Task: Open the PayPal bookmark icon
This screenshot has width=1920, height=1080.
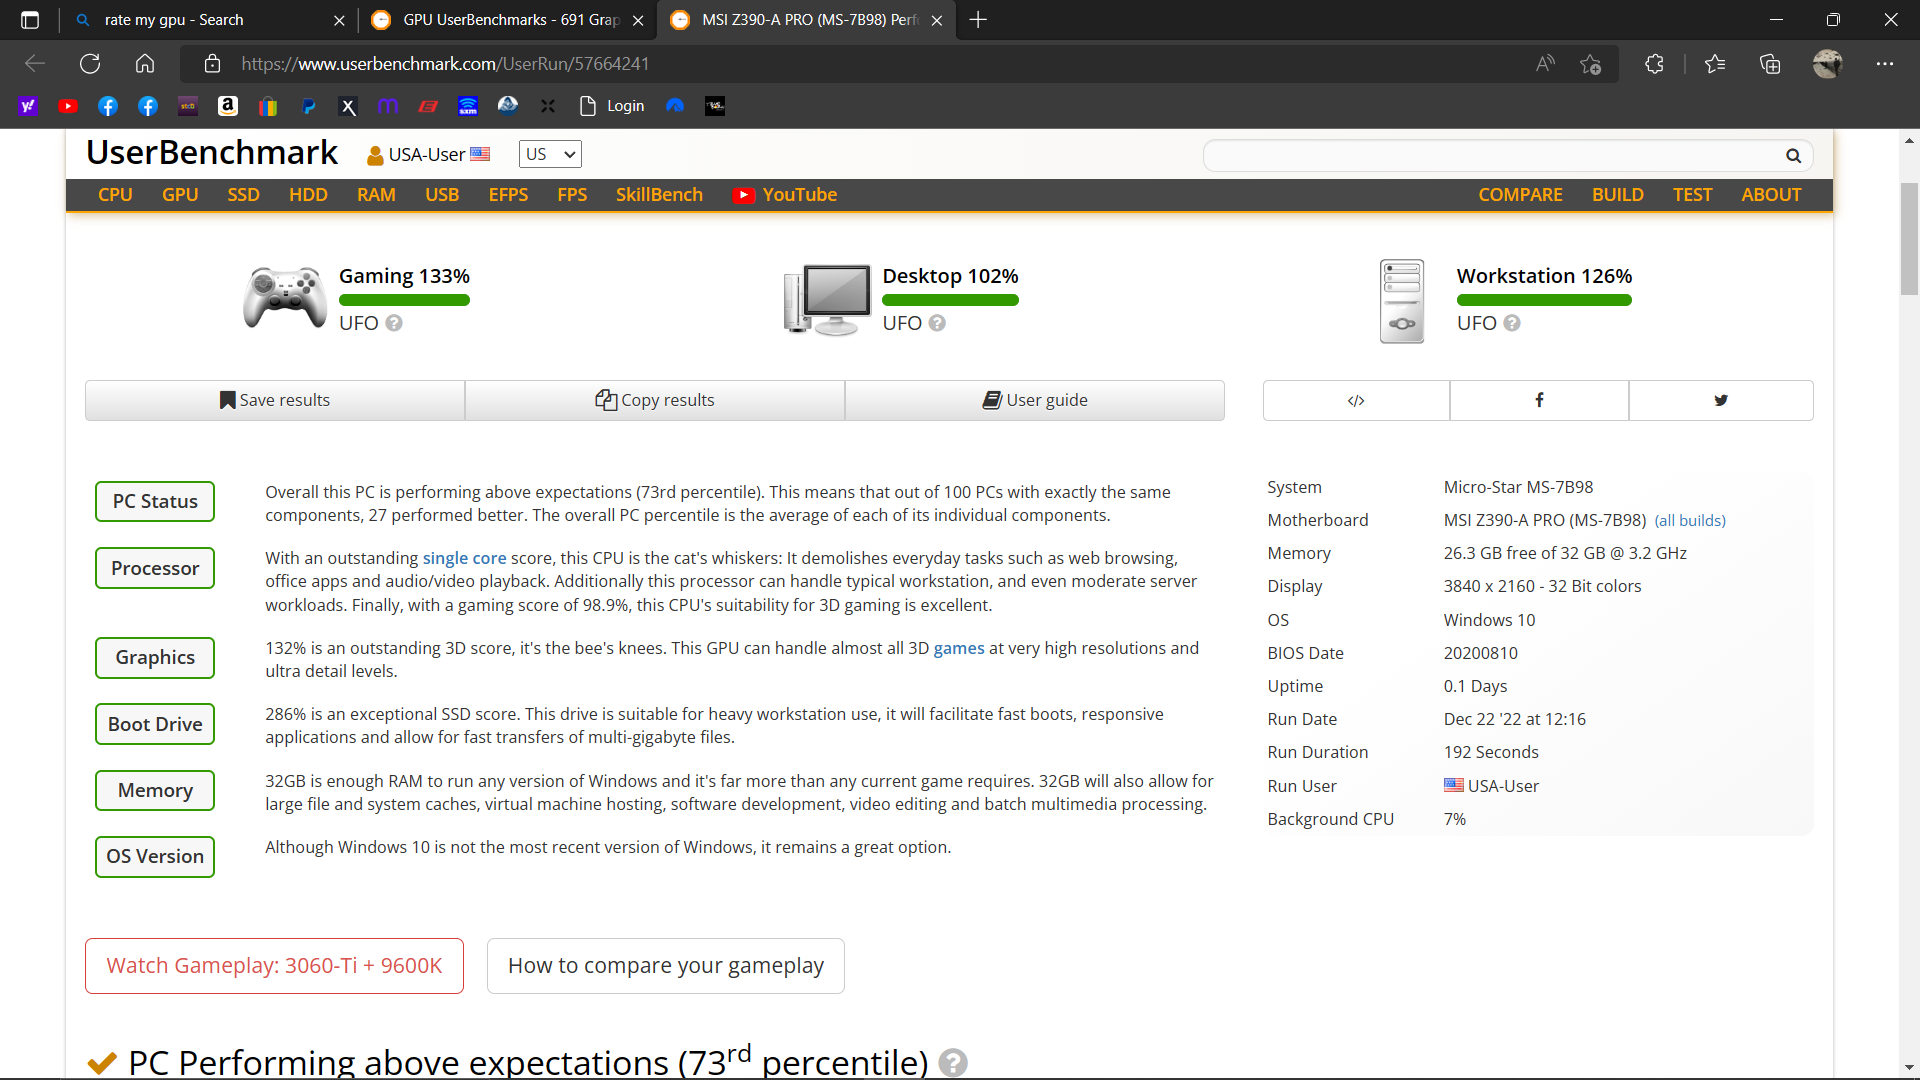Action: click(308, 106)
